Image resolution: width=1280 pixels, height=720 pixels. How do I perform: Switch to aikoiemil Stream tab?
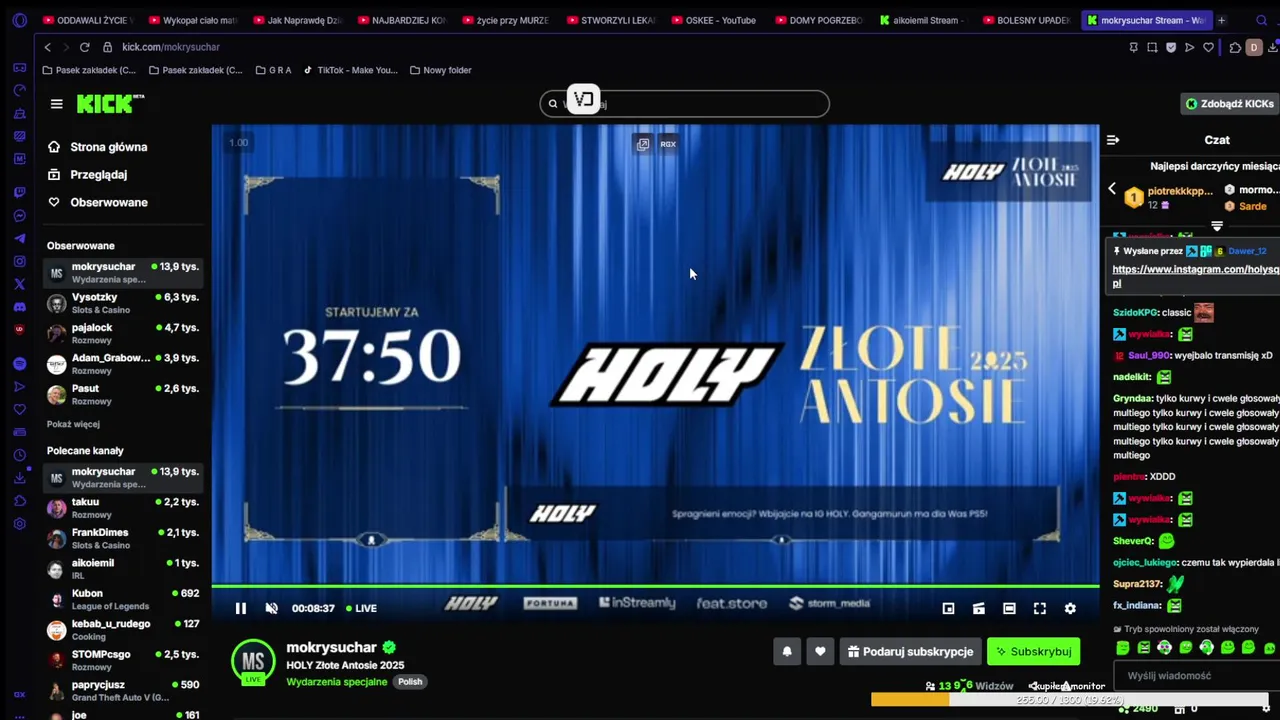click(922, 20)
